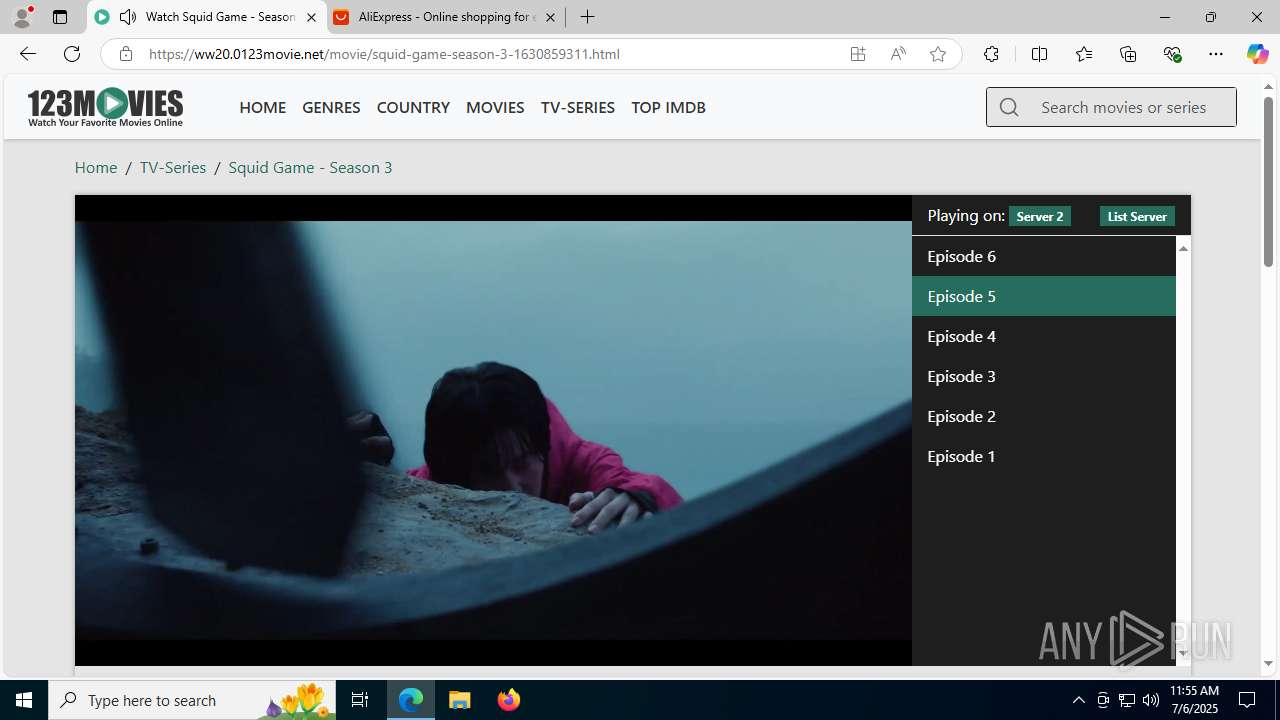Play Episode 1
1280x720 pixels.
pos(1043,456)
